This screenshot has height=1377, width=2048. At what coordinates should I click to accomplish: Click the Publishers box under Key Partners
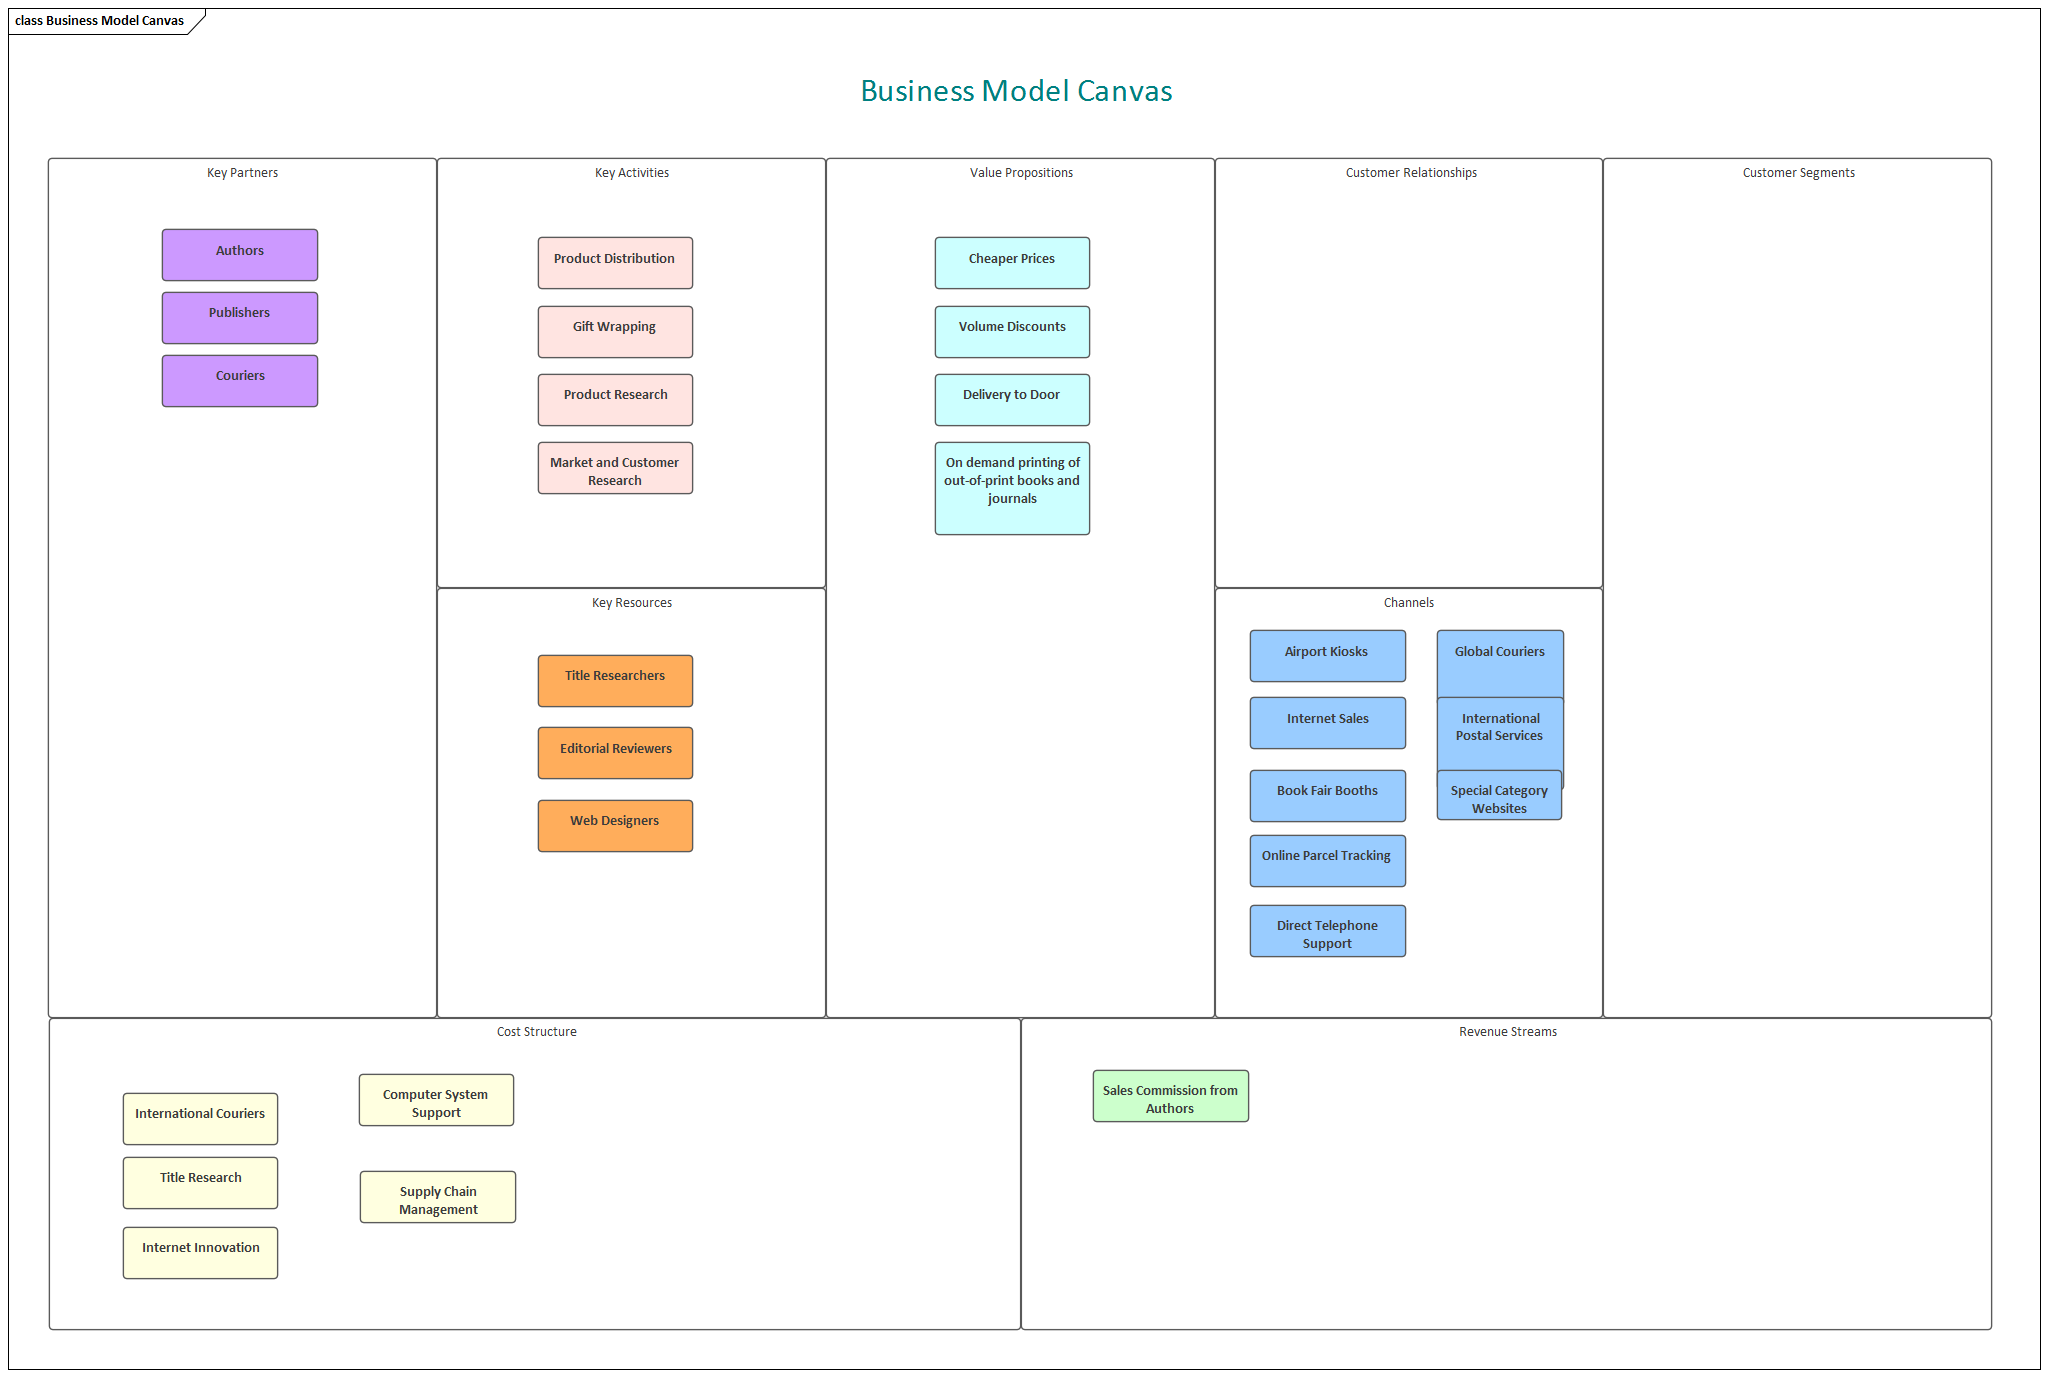(239, 317)
